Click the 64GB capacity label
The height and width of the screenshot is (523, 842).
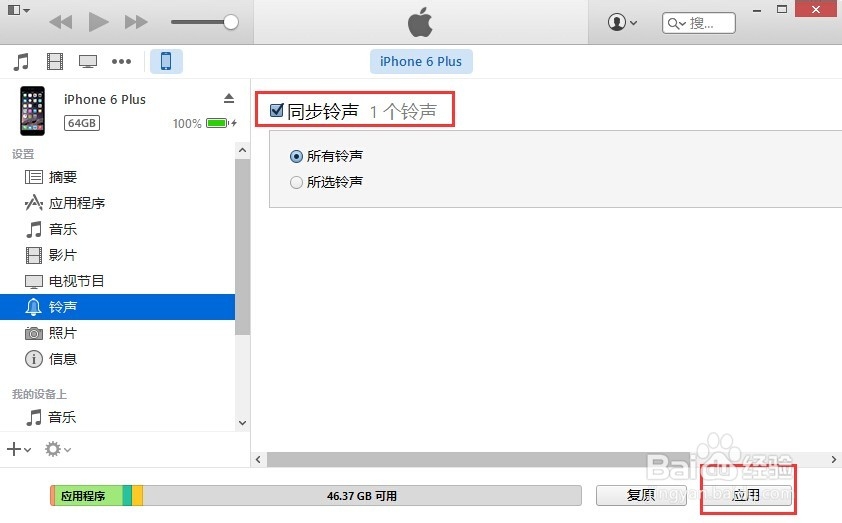point(82,123)
